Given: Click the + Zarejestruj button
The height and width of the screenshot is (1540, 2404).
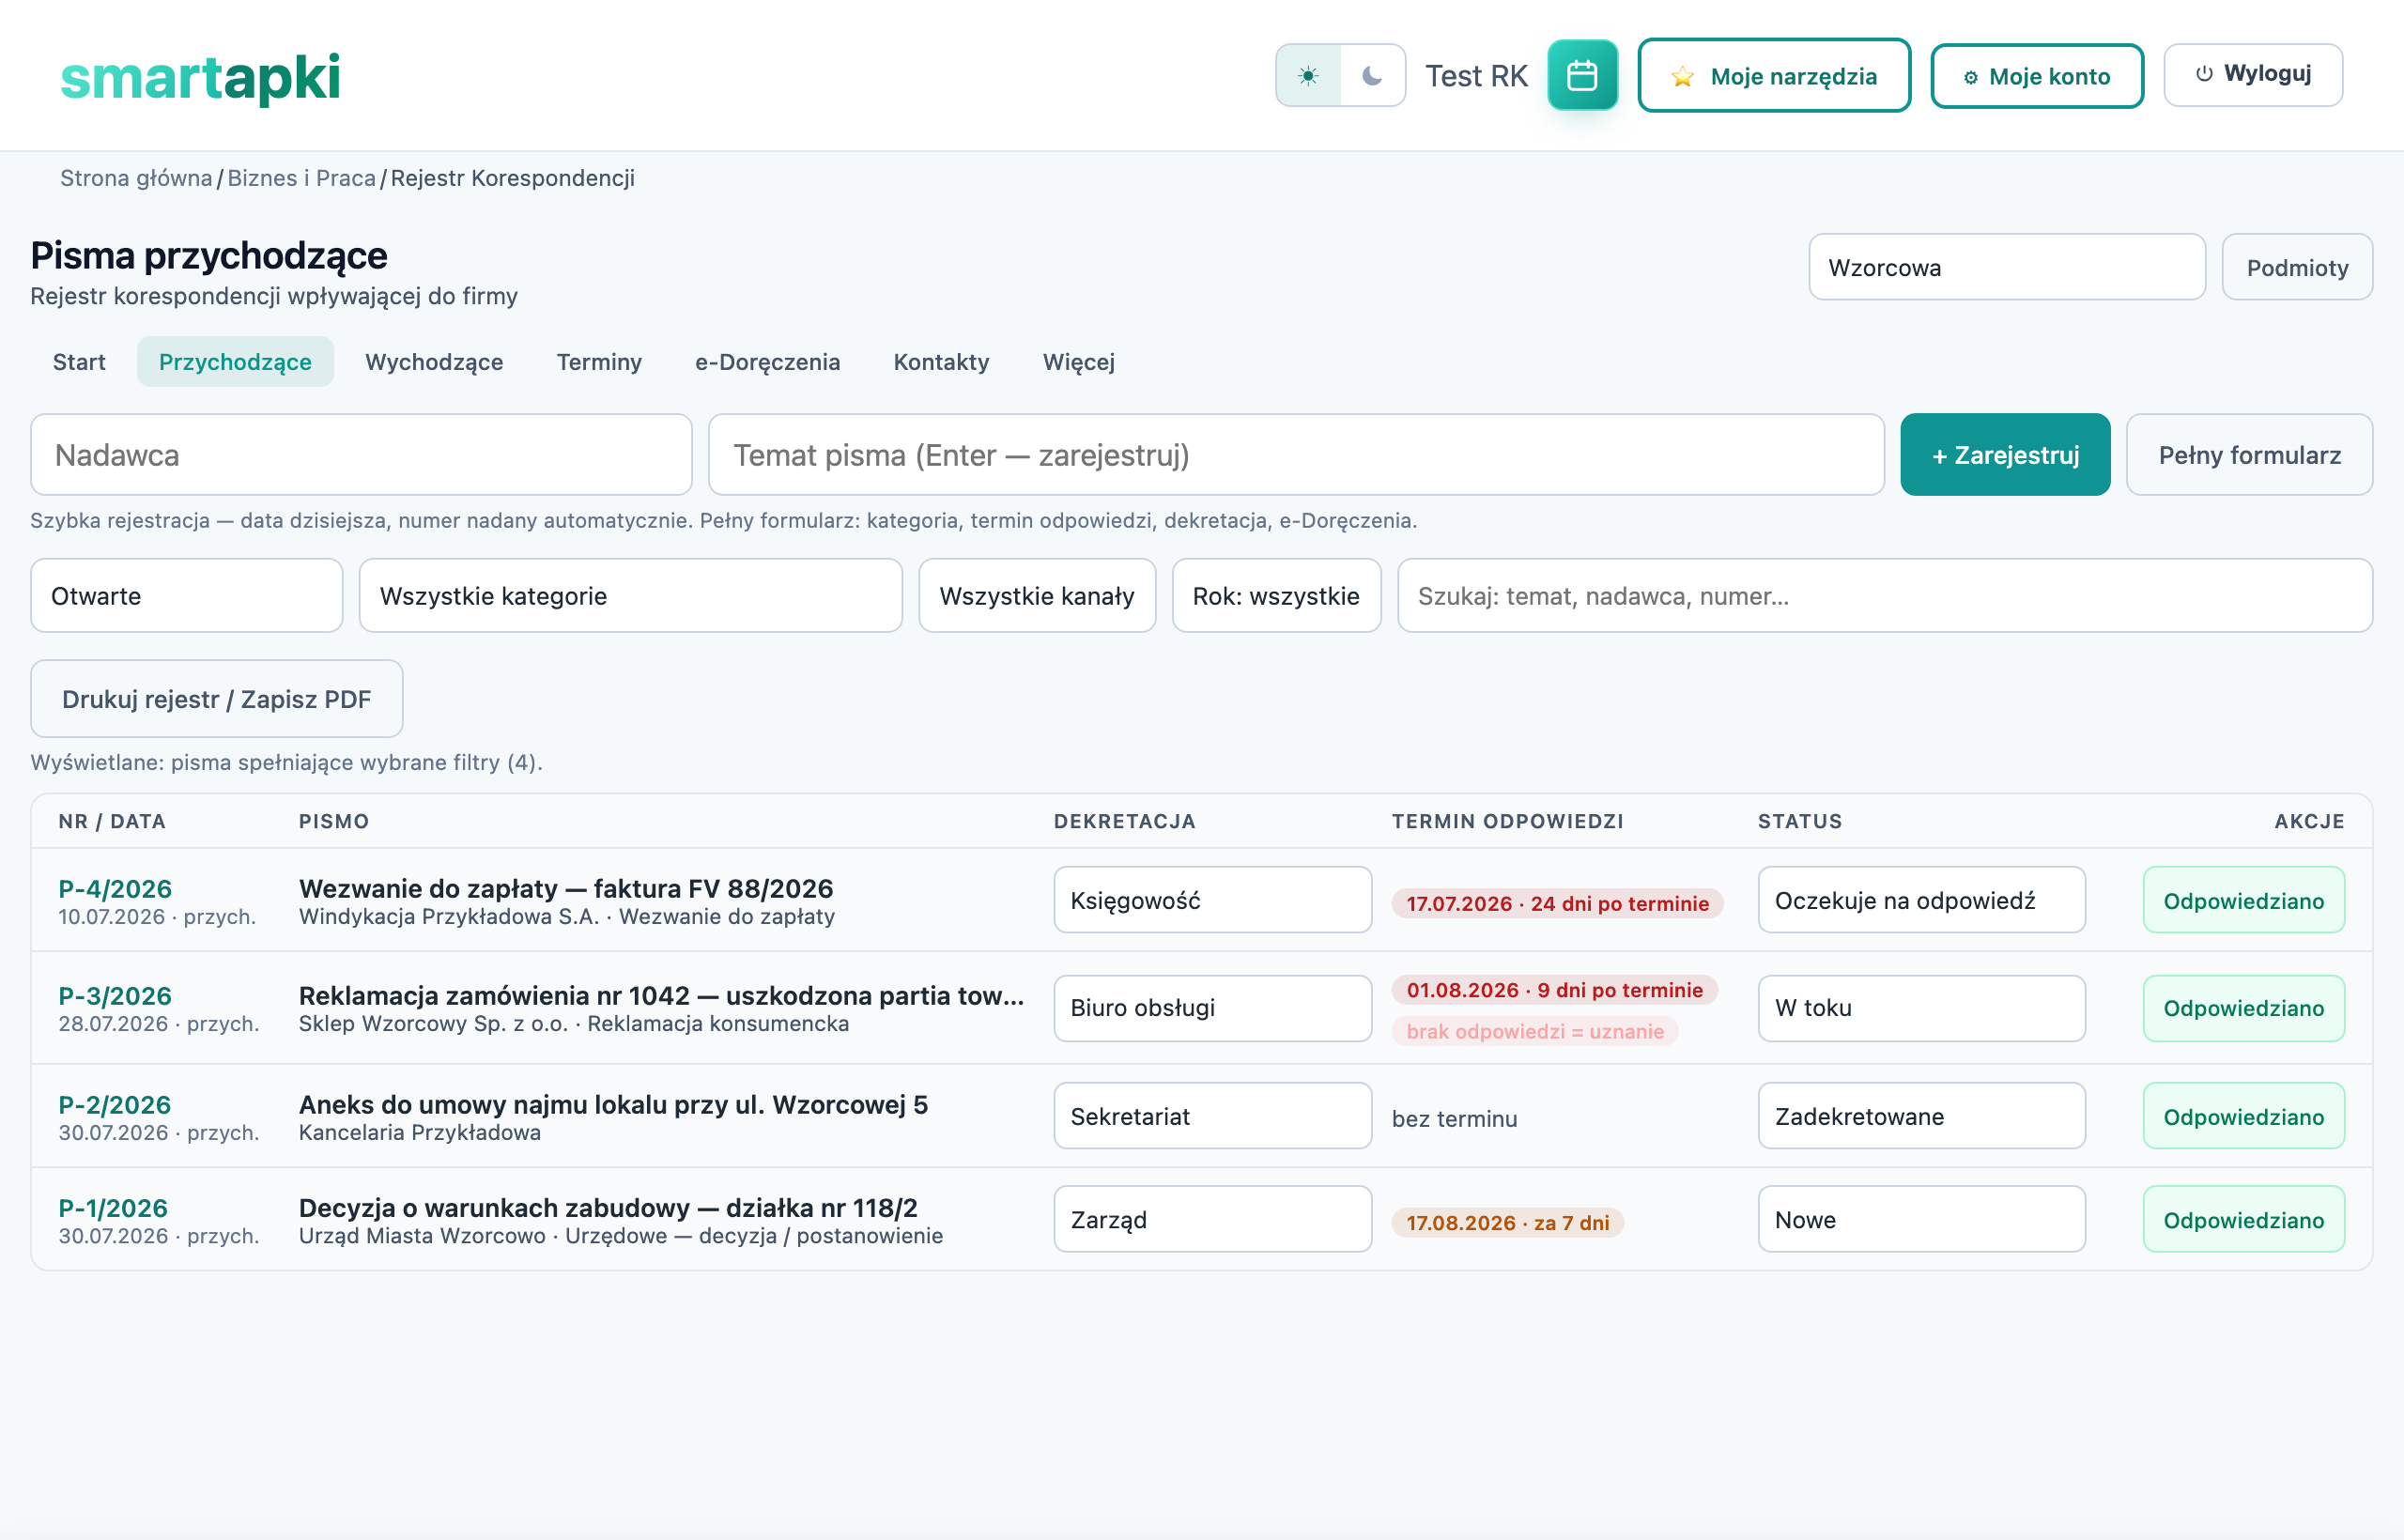Looking at the screenshot, I should [2005, 455].
